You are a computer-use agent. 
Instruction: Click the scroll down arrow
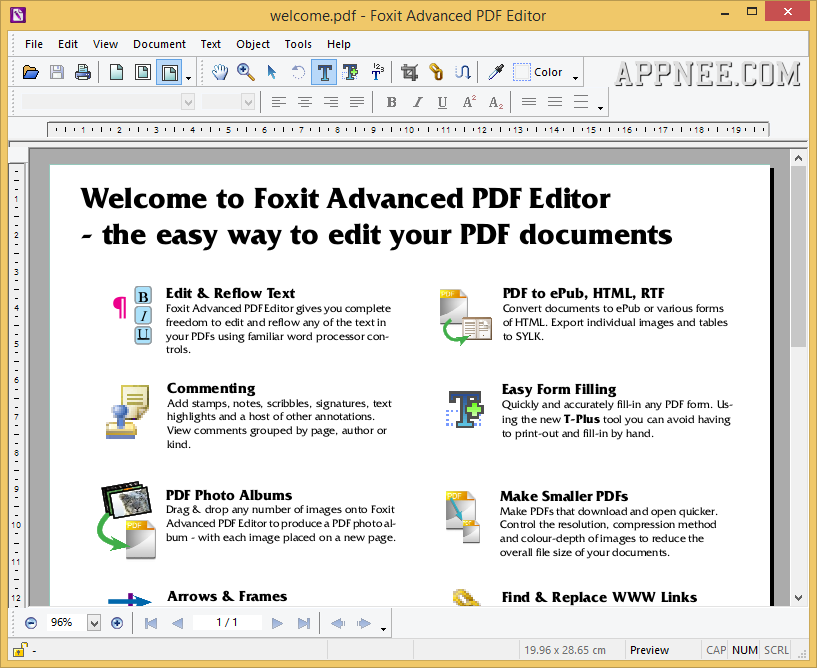tap(798, 598)
